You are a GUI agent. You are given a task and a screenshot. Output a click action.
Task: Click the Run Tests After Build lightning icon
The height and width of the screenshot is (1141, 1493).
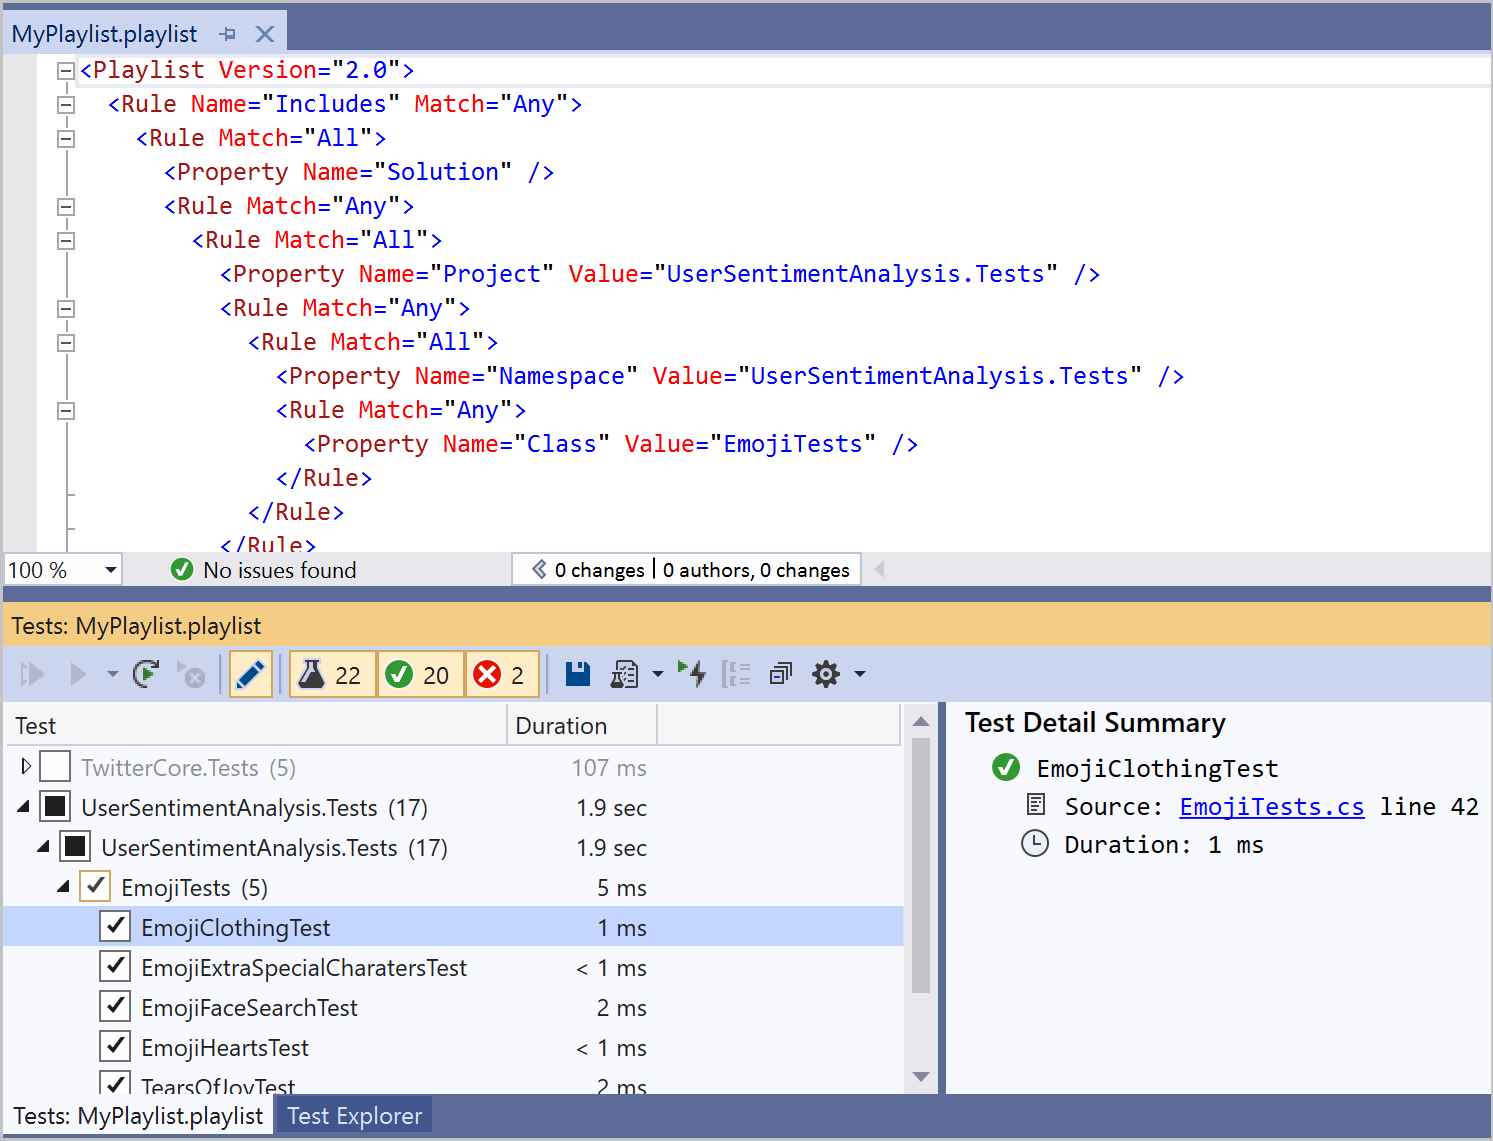point(692,674)
